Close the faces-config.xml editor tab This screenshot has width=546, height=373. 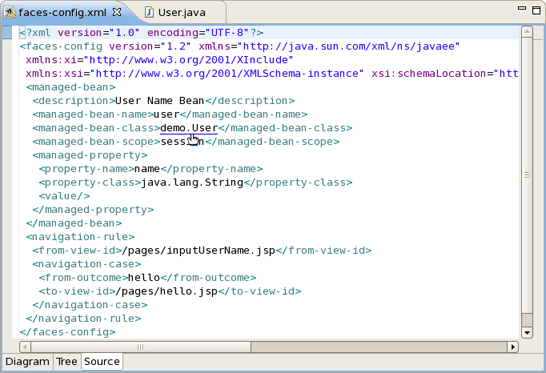click(117, 12)
